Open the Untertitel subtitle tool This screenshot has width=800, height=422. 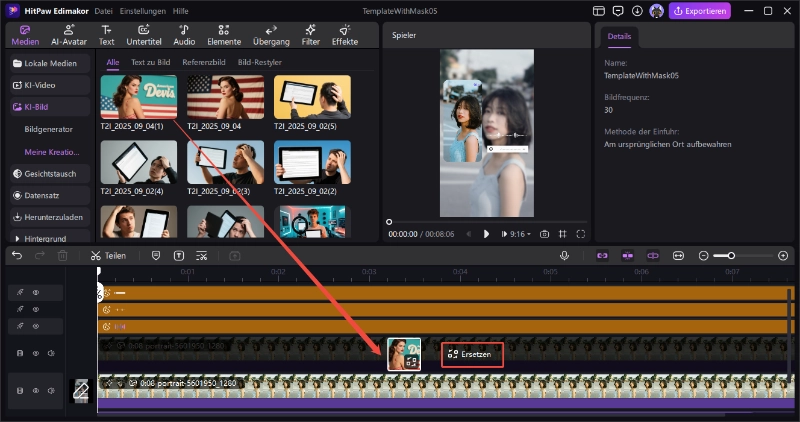click(144, 35)
